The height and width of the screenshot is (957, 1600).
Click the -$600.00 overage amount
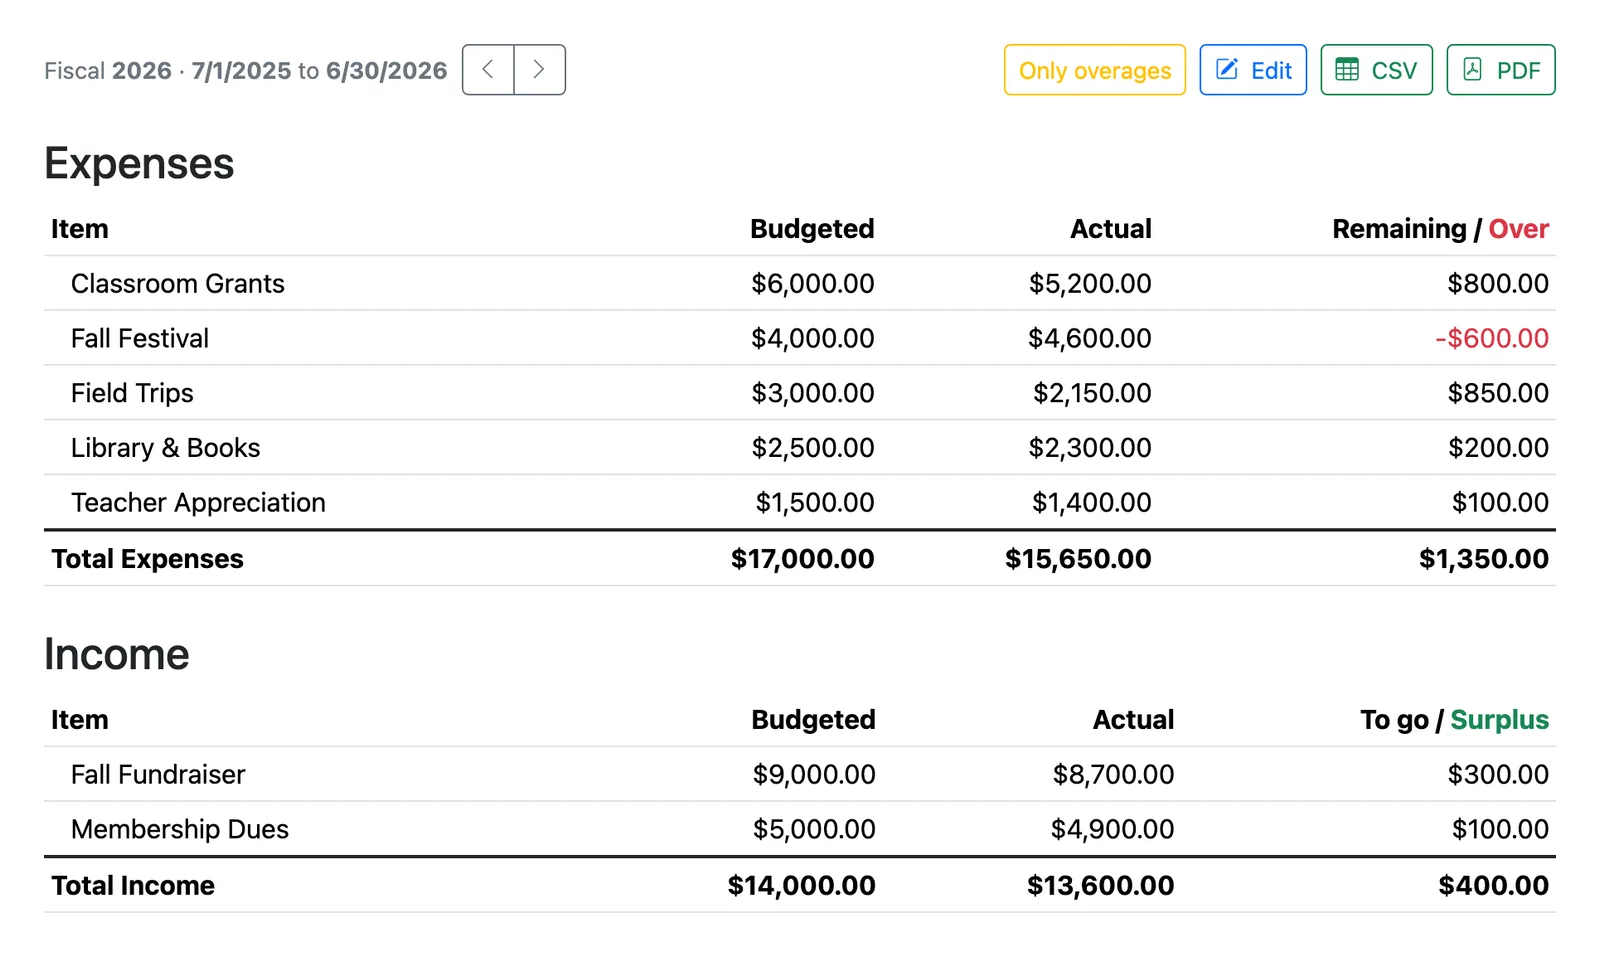click(1492, 338)
